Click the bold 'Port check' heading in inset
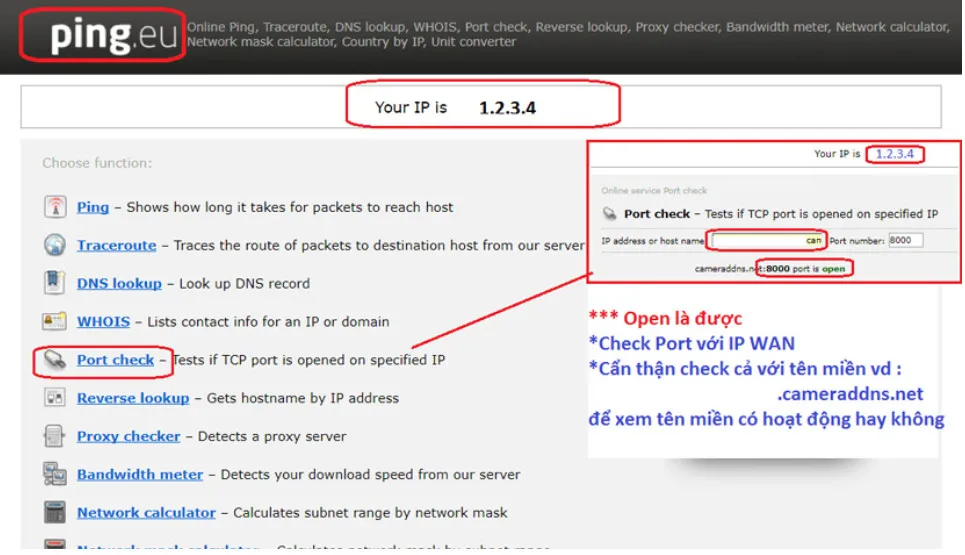Viewport: 965px width, 555px height. [657, 214]
